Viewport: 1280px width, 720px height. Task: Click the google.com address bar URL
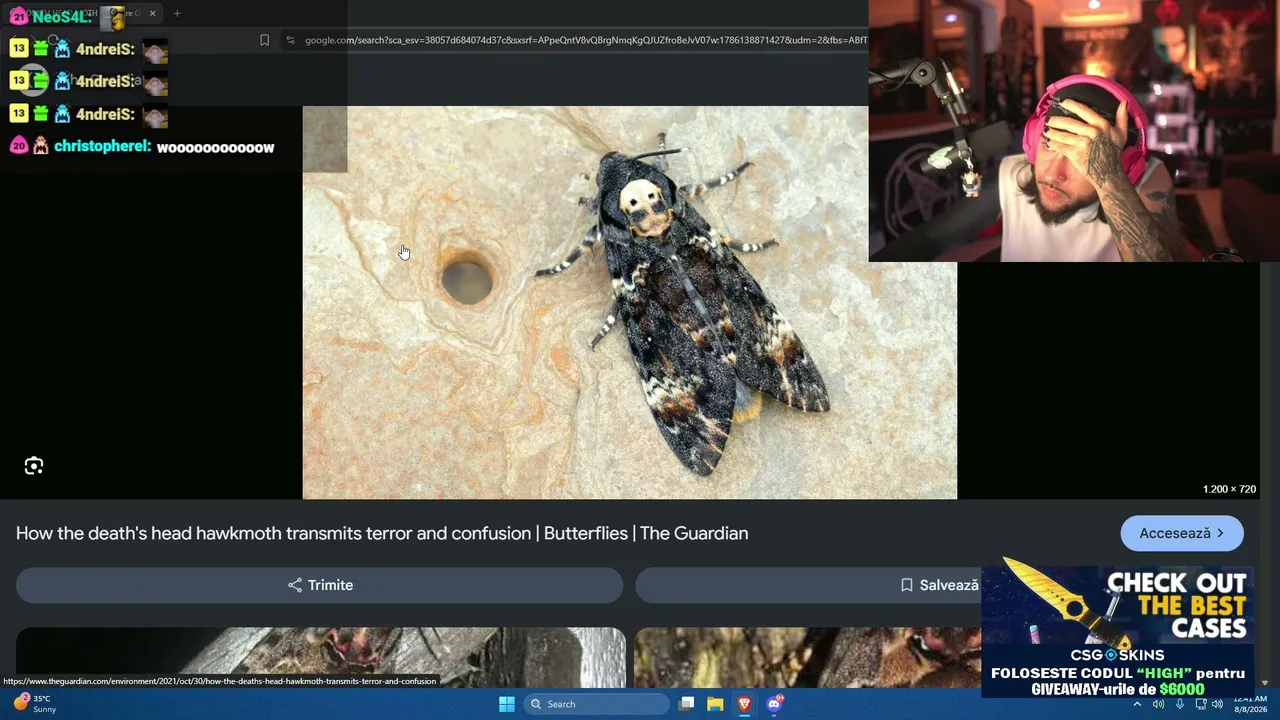585,40
